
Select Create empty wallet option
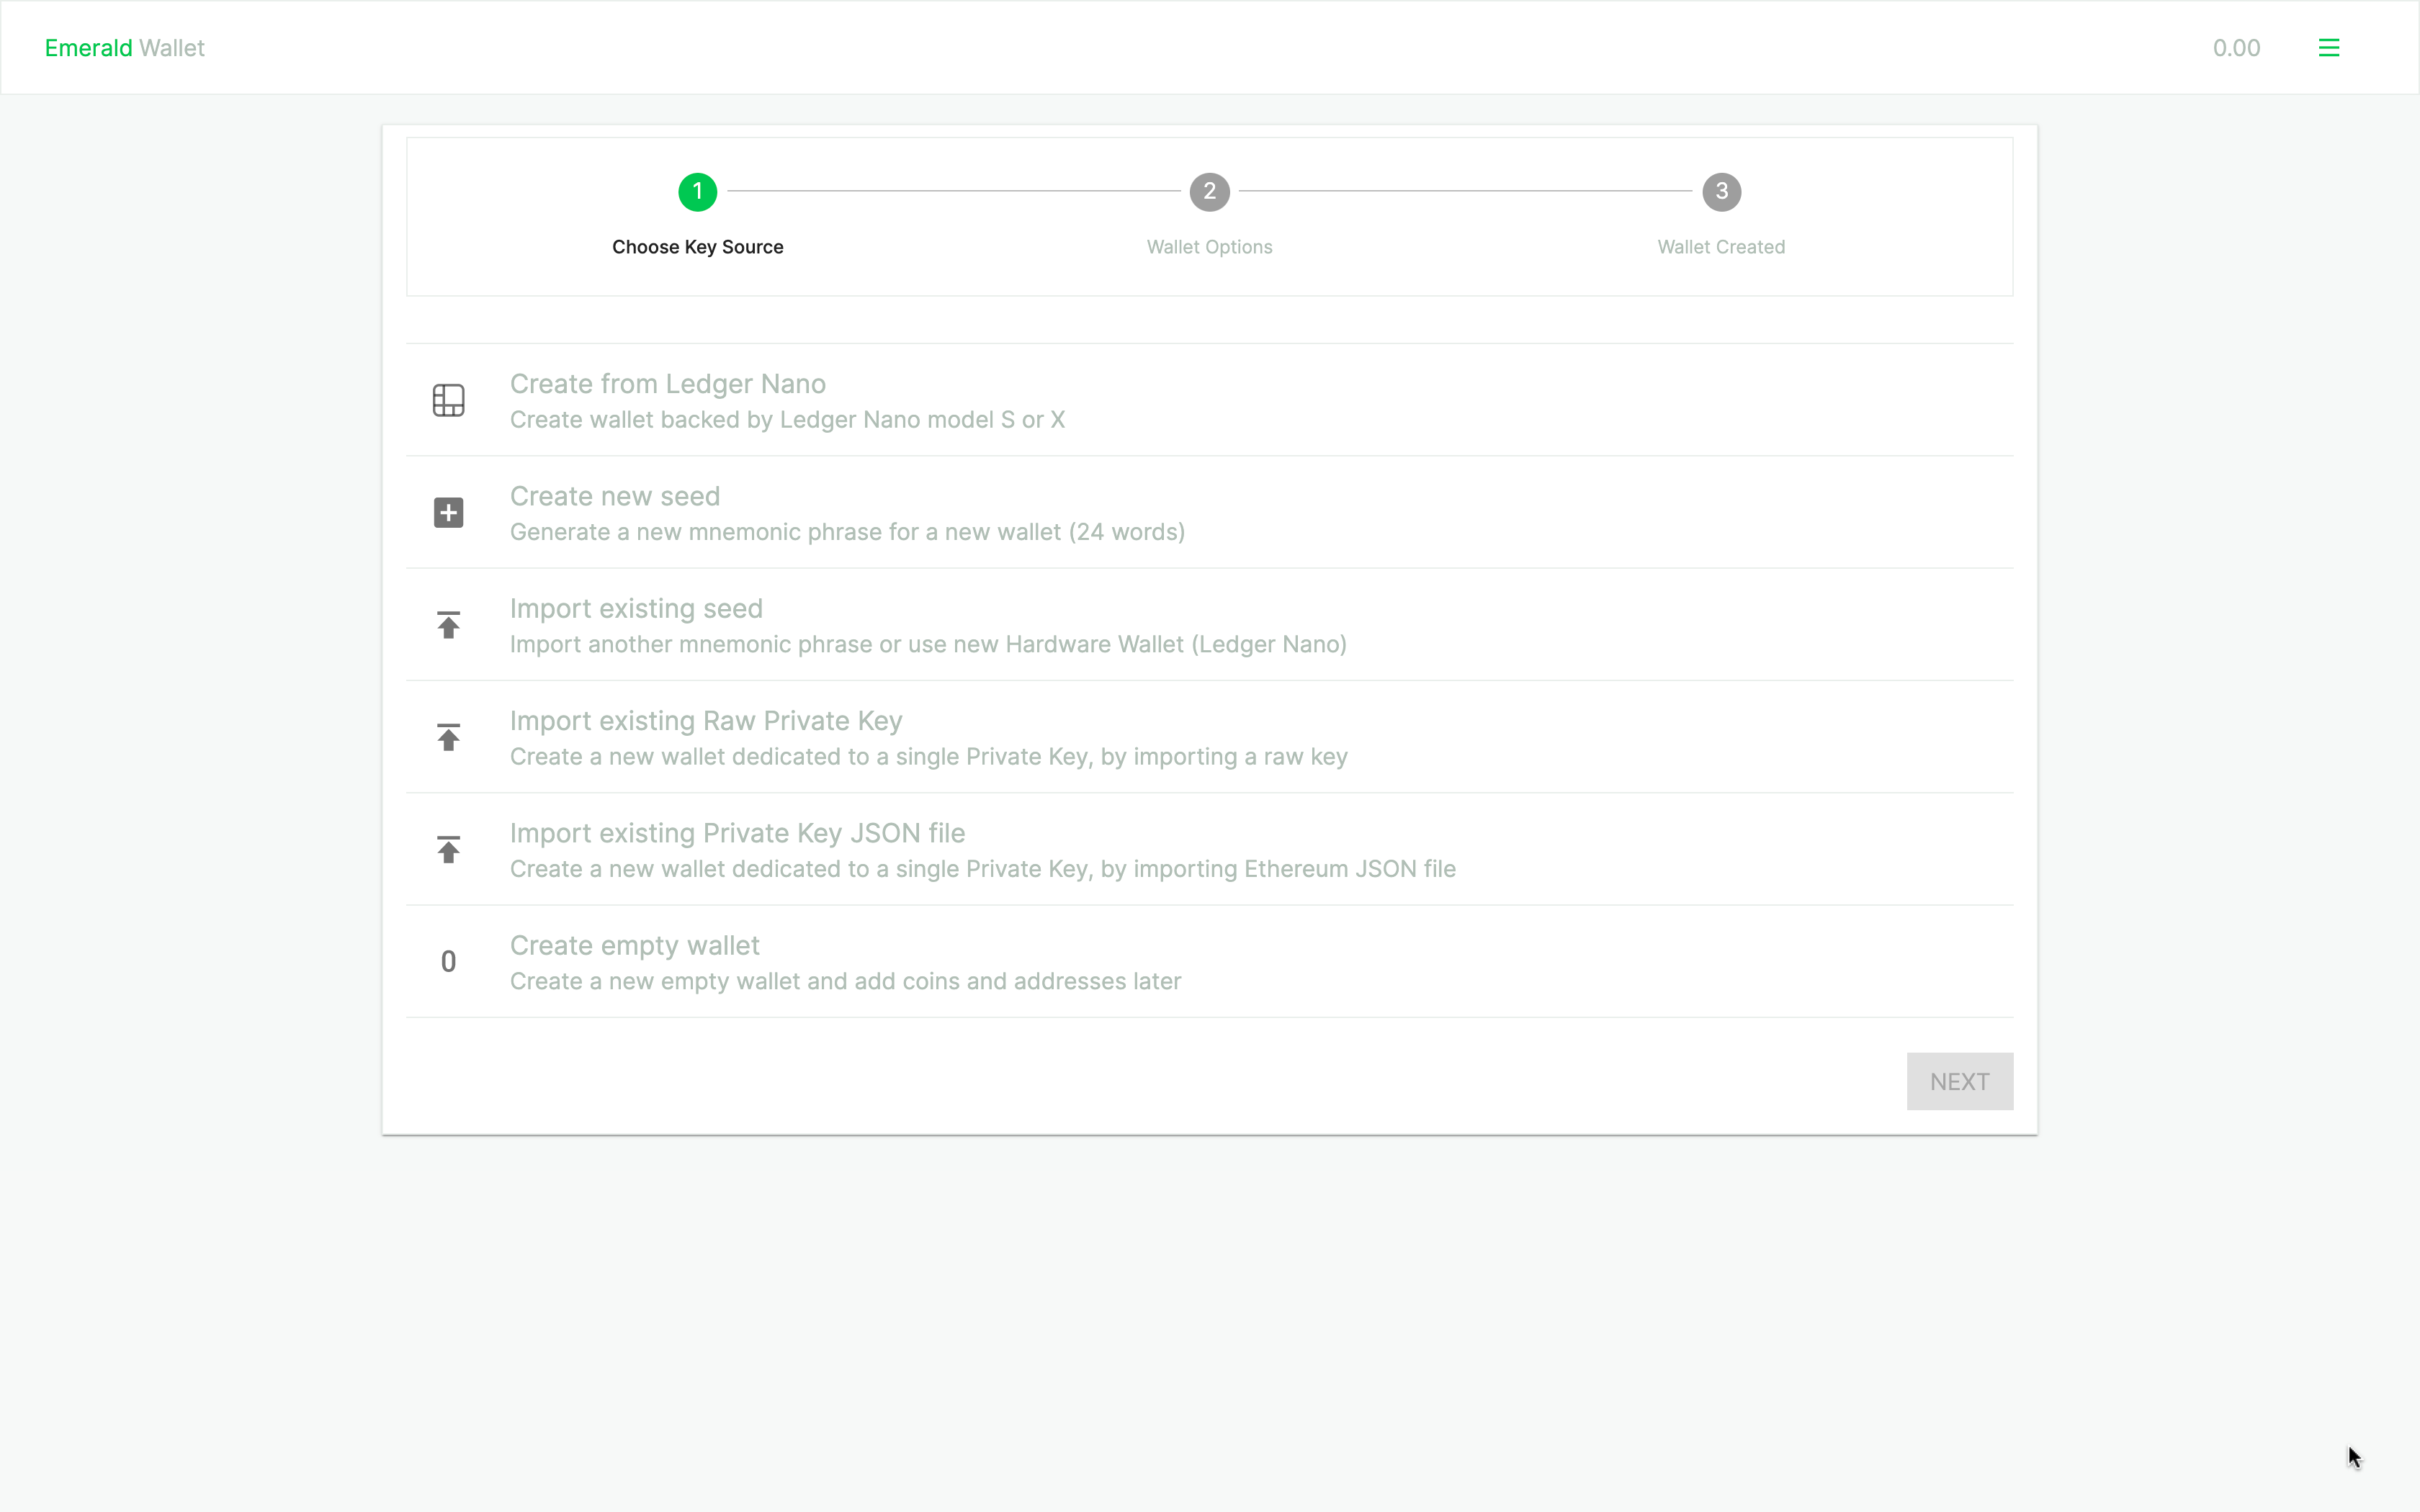pos(632,944)
